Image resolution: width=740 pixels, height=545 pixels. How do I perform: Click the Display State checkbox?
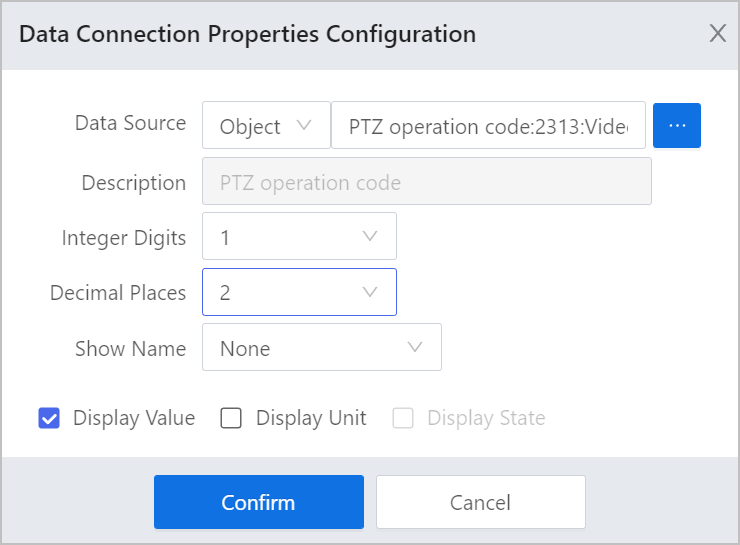(x=403, y=418)
